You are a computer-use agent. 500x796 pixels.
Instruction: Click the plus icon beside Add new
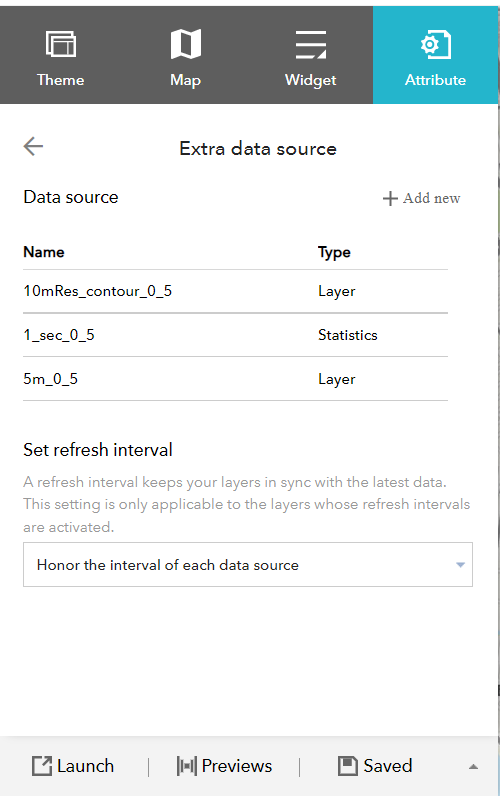[x=390, y=198]
